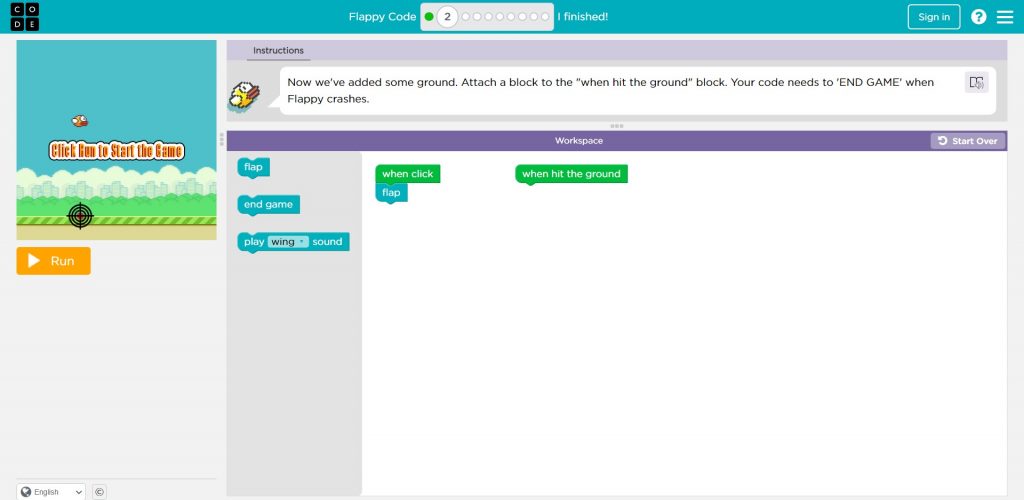Click the 'I finished!' link
The width and height of the screenshot is (1024, 500).
pos(583,17)
